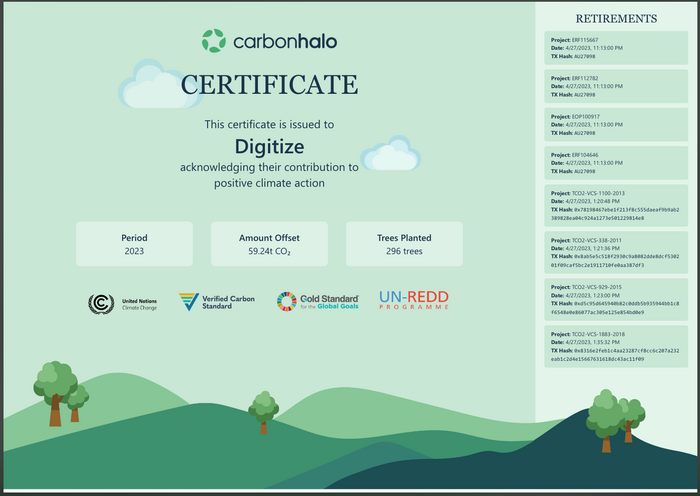The image size is (700, 496).
Task: Select the Amount Offset 59.24t CO₂ card
Action: [x=269, y=245]
